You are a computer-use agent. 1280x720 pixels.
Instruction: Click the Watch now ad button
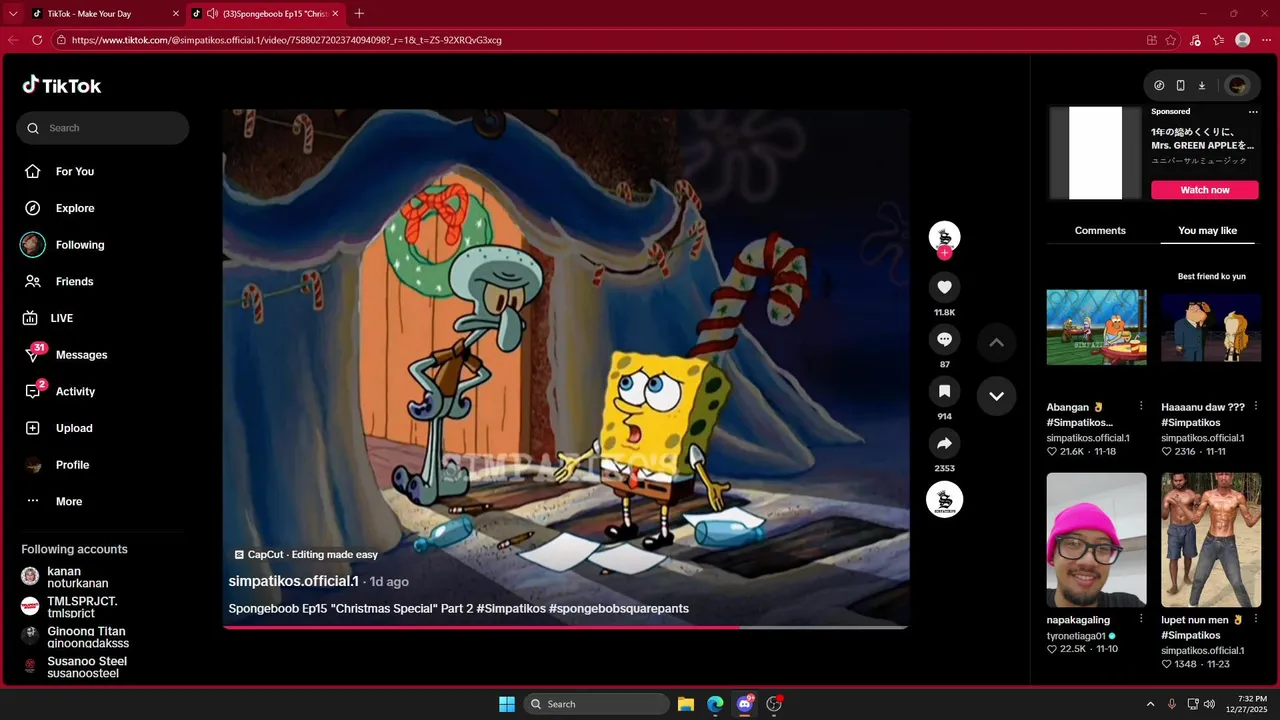[x=1205, y=190]
